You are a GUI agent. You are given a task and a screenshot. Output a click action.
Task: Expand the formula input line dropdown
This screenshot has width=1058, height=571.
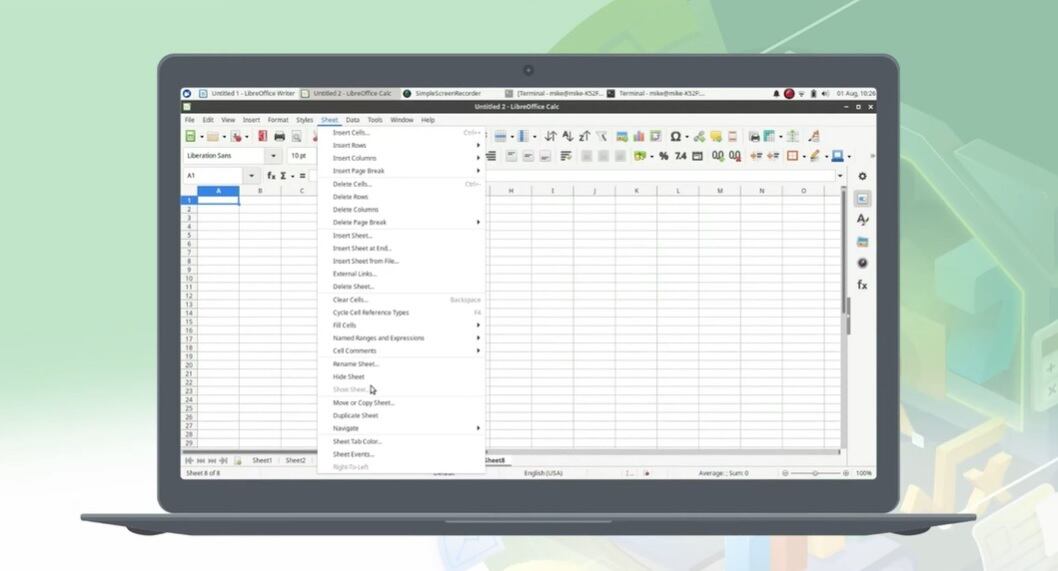coord(840,176)
